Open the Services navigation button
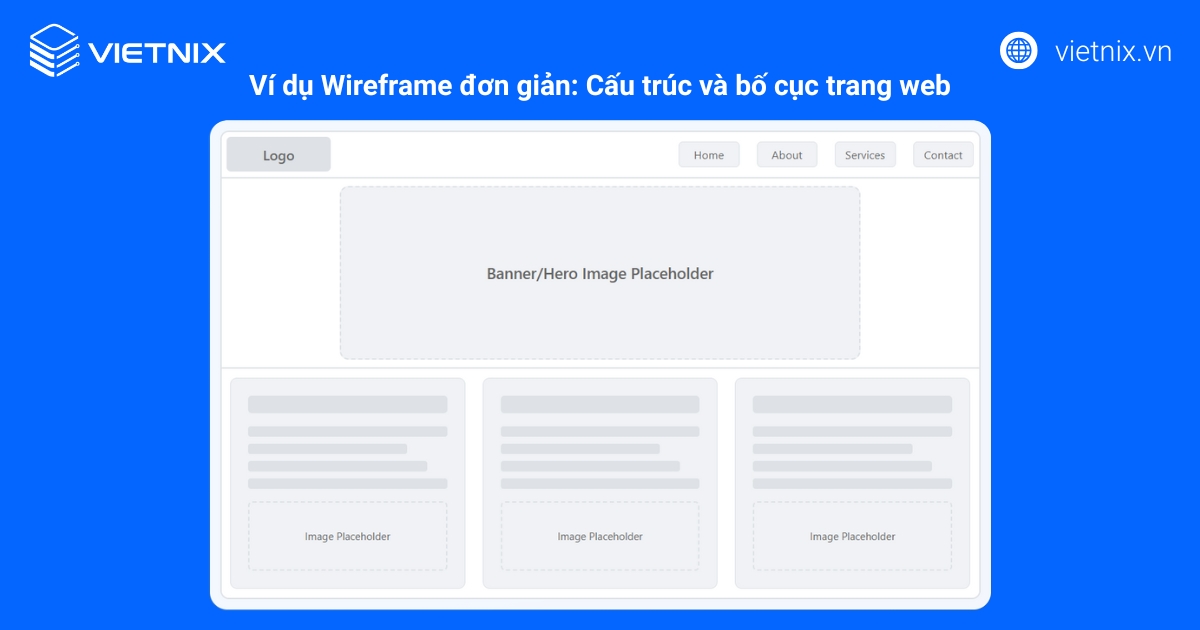This screenshot has width=1200, height=630. 865,154
